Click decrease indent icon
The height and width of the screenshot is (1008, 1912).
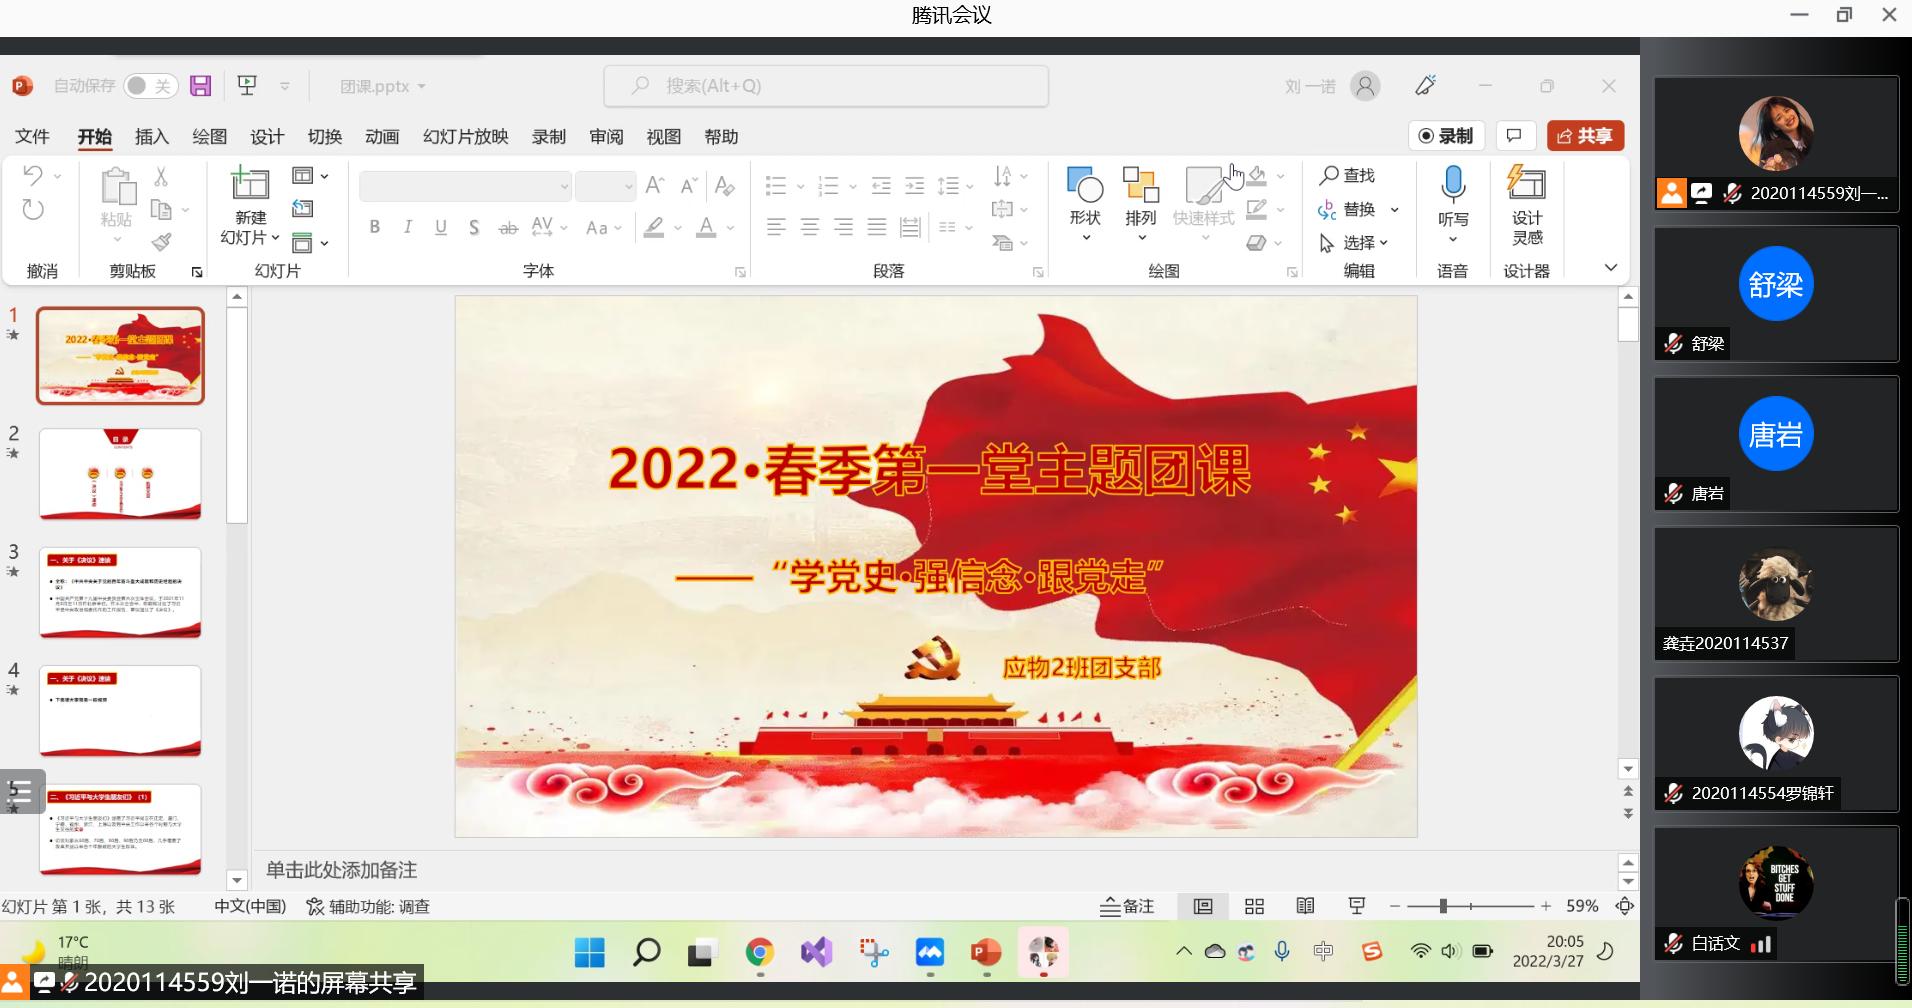tap(881, 185)
